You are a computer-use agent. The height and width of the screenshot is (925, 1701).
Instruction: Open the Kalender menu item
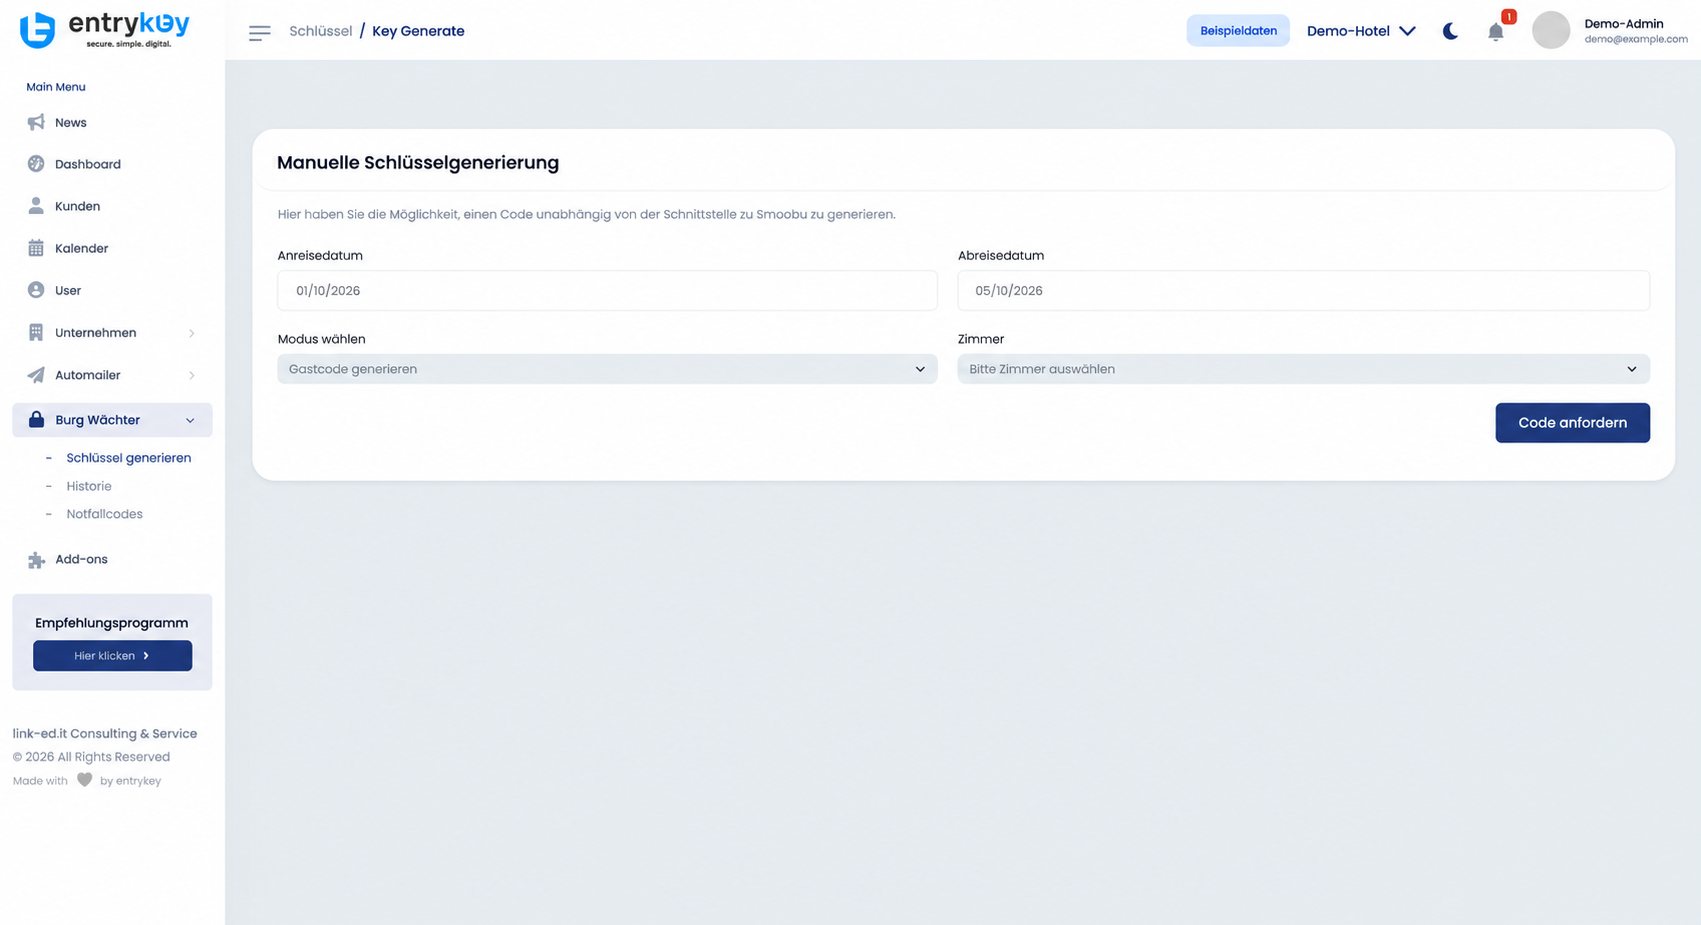(81, 248)
